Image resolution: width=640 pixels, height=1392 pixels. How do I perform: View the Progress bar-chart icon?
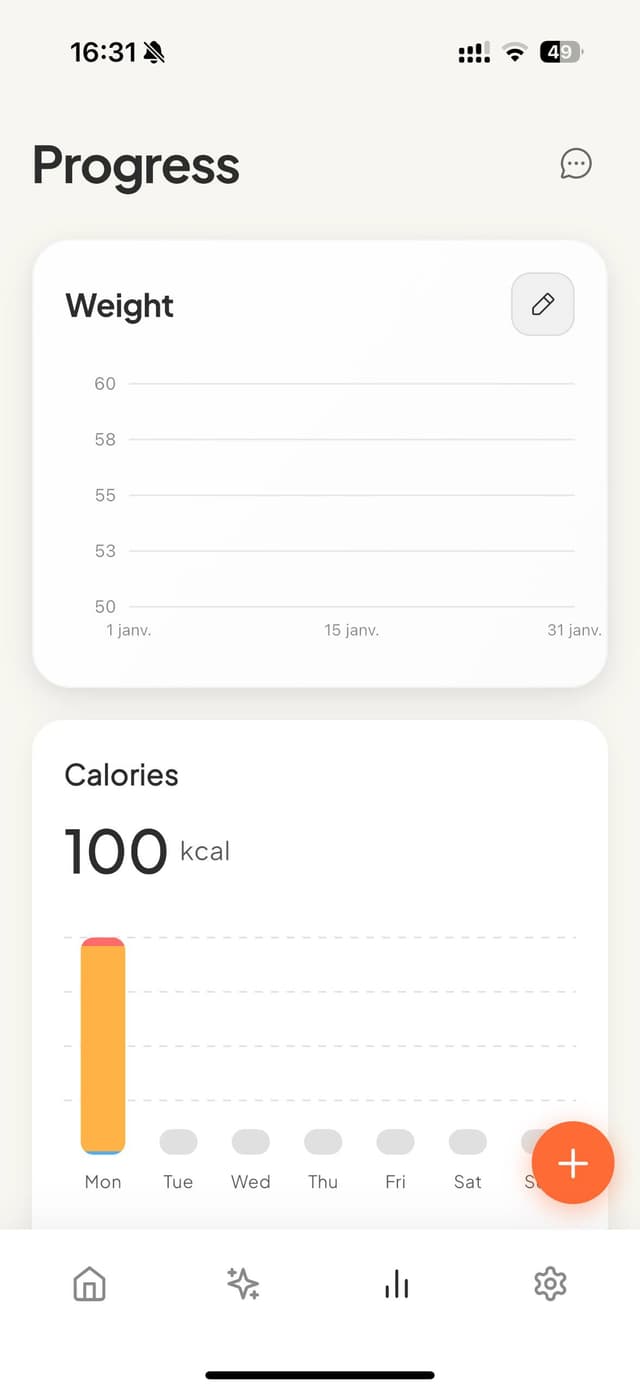[x=396, y=1284]
